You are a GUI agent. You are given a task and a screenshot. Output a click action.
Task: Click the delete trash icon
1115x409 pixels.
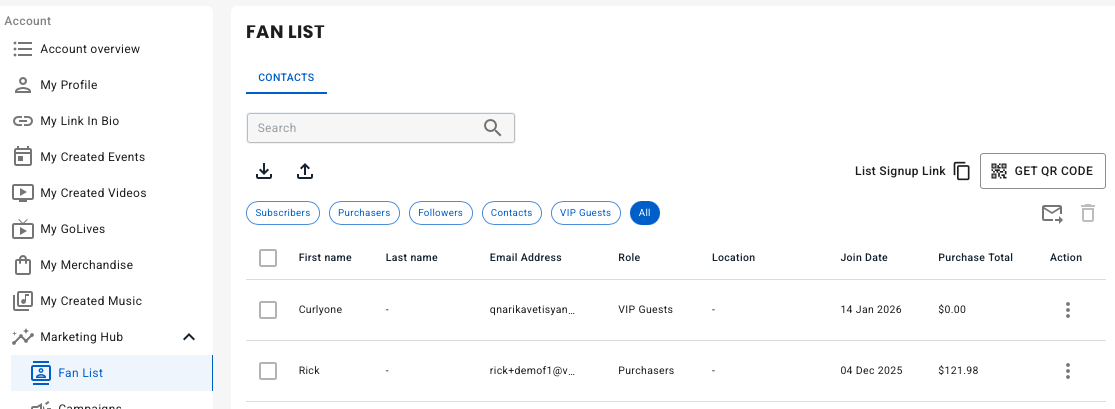coord(1088,213)
